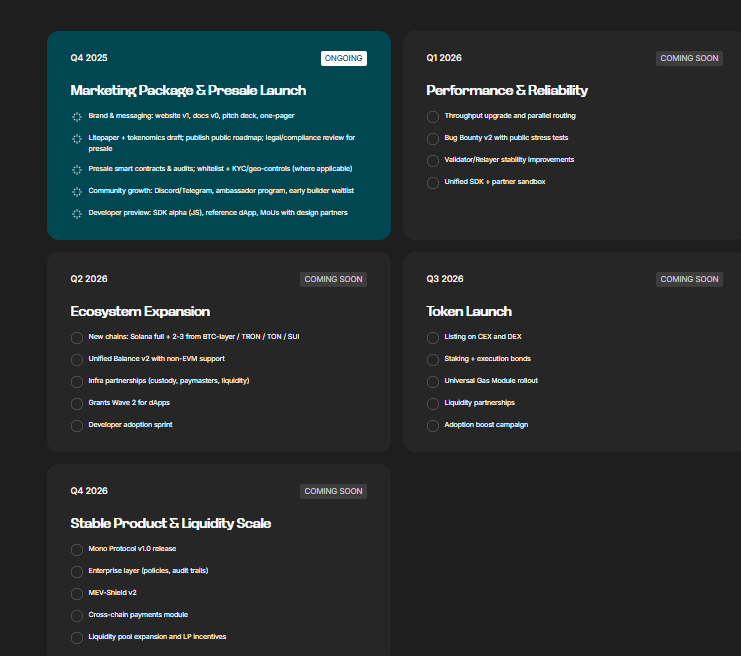Click the spinner icon beside Presale smart contracts
741x656 pixels.
click(77, 170)
